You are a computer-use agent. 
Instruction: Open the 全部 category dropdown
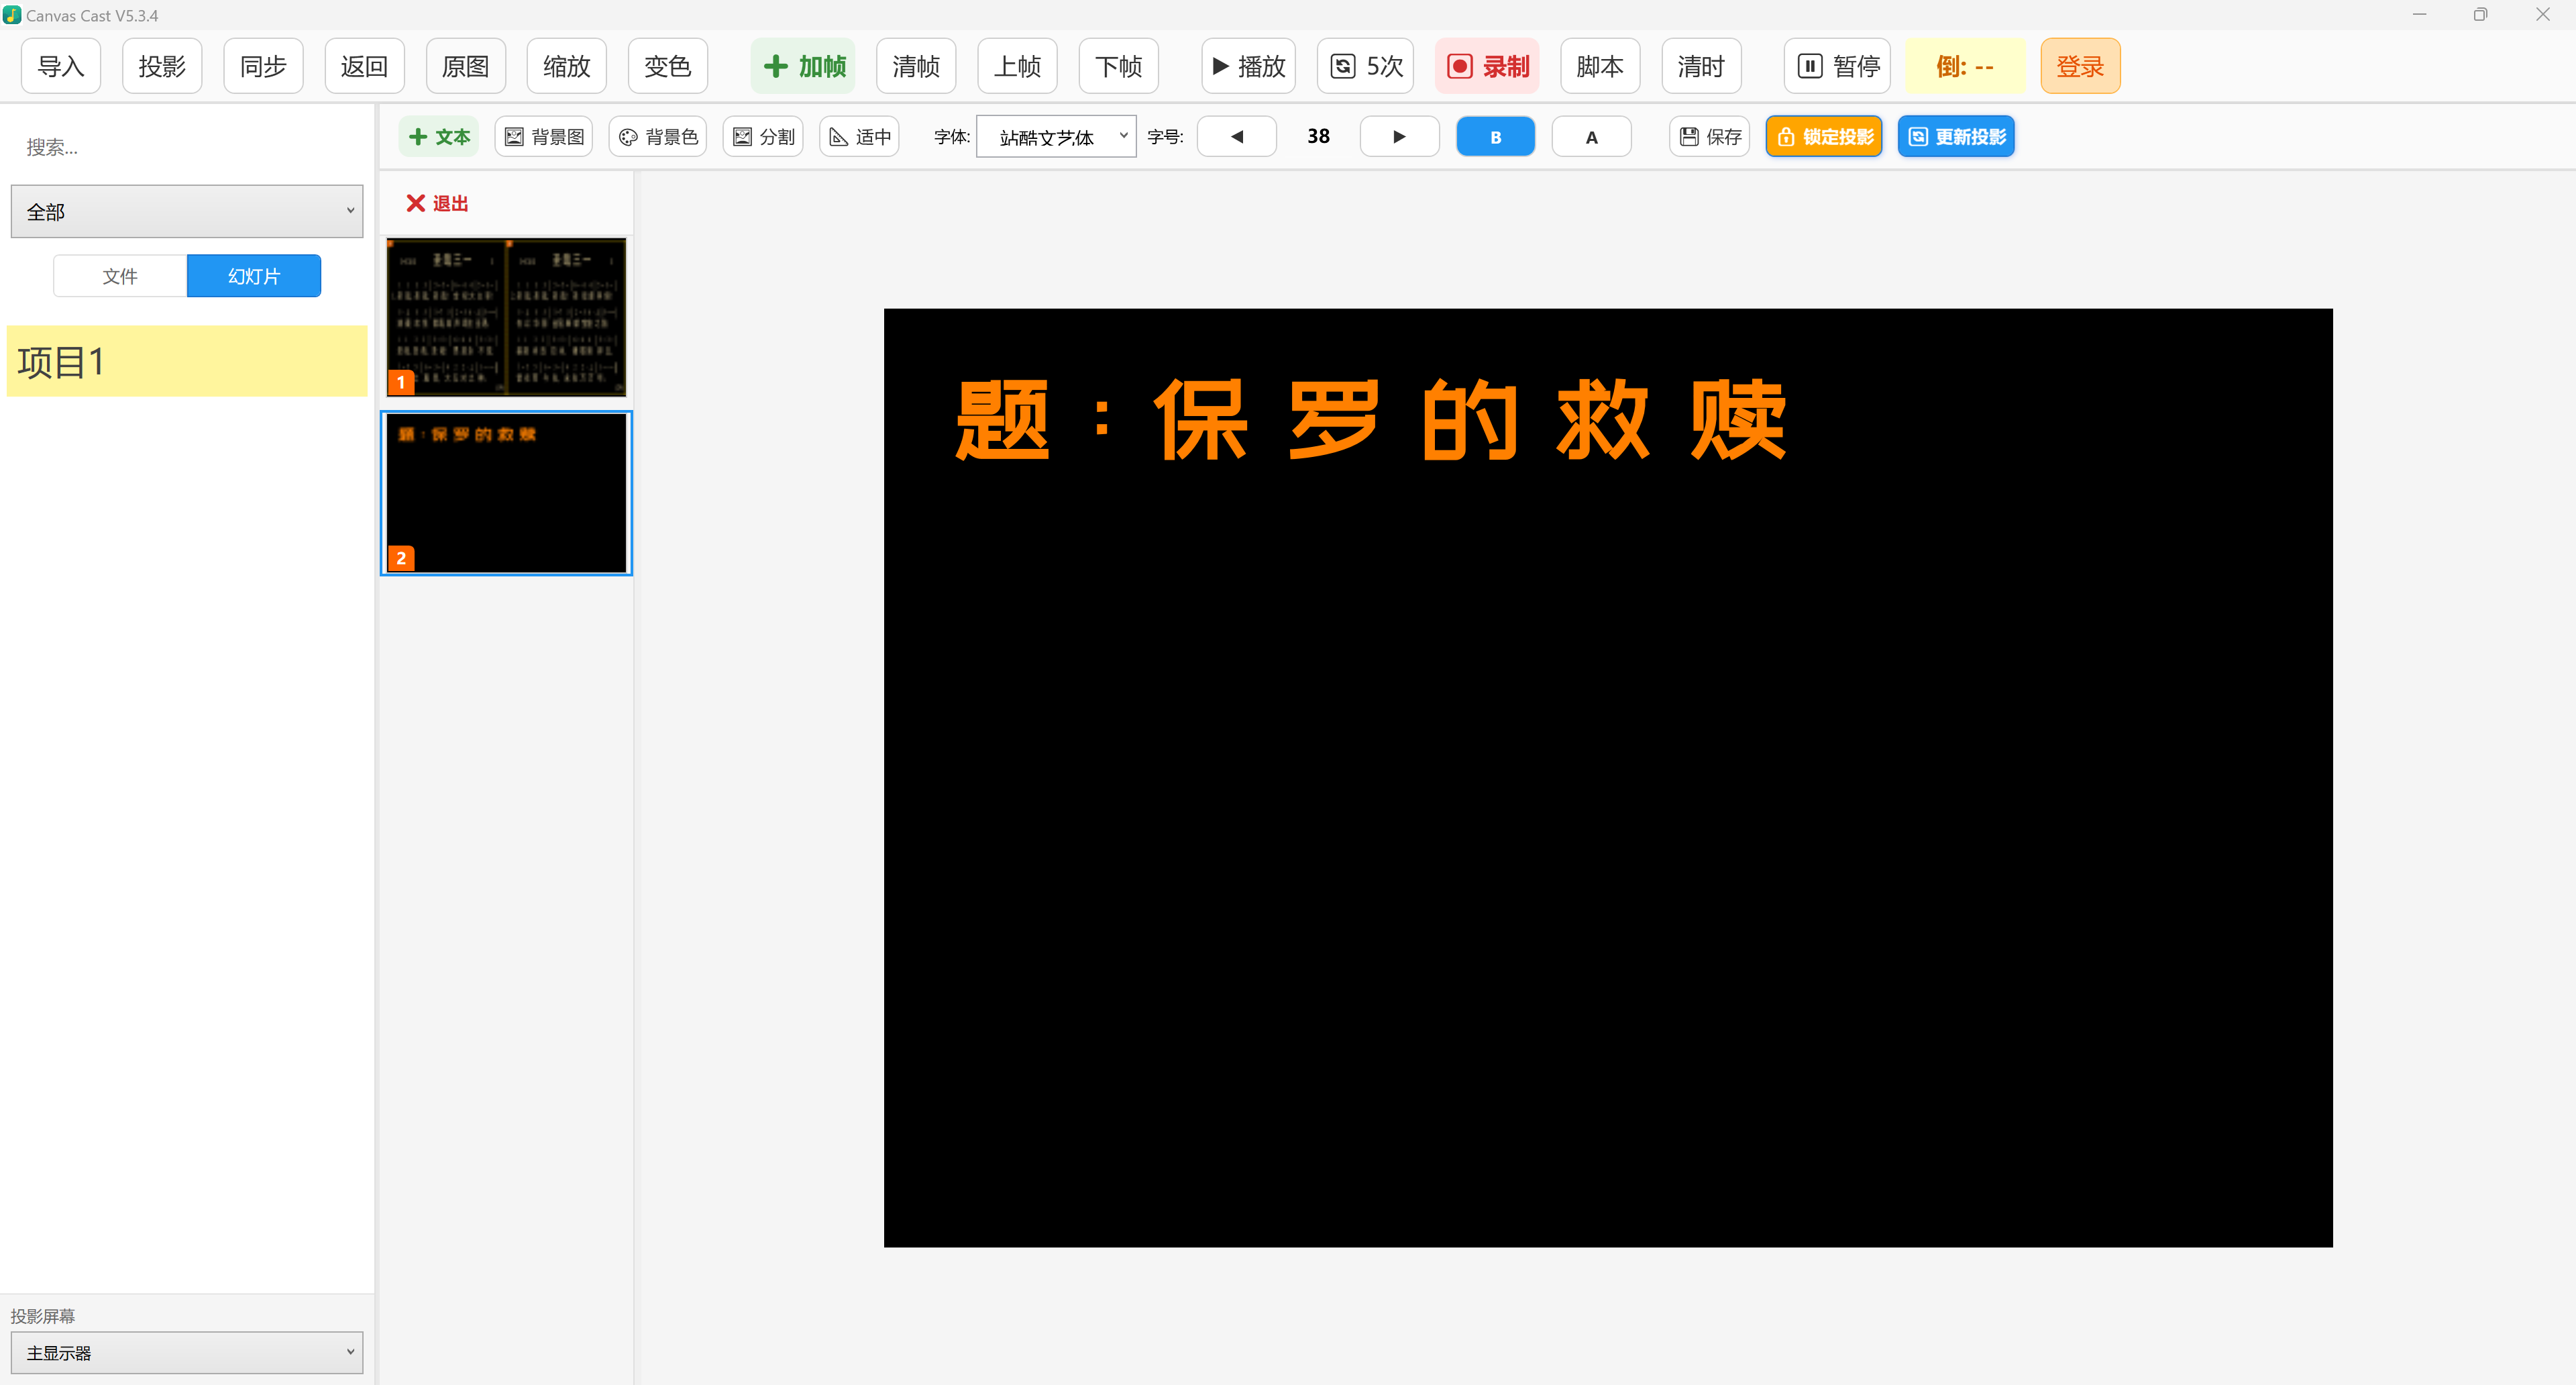click(x=186, y=211)
